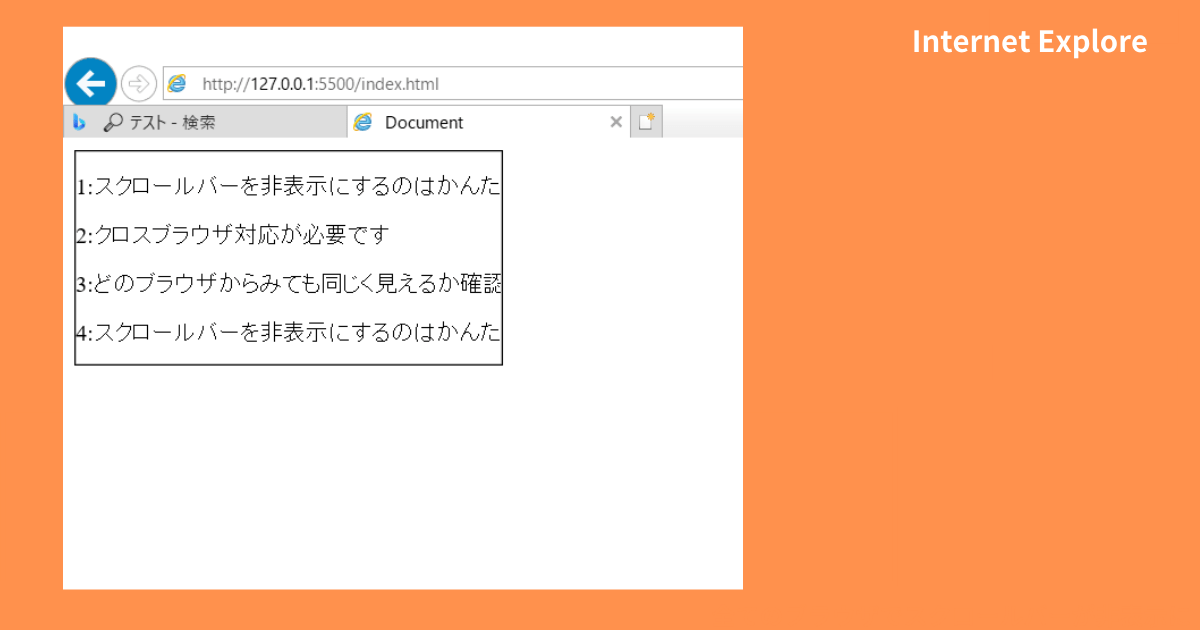Click empty space right of line 2 inside the box
Image resolution: width=1200 pixels, height=630 pixels.
445,236
